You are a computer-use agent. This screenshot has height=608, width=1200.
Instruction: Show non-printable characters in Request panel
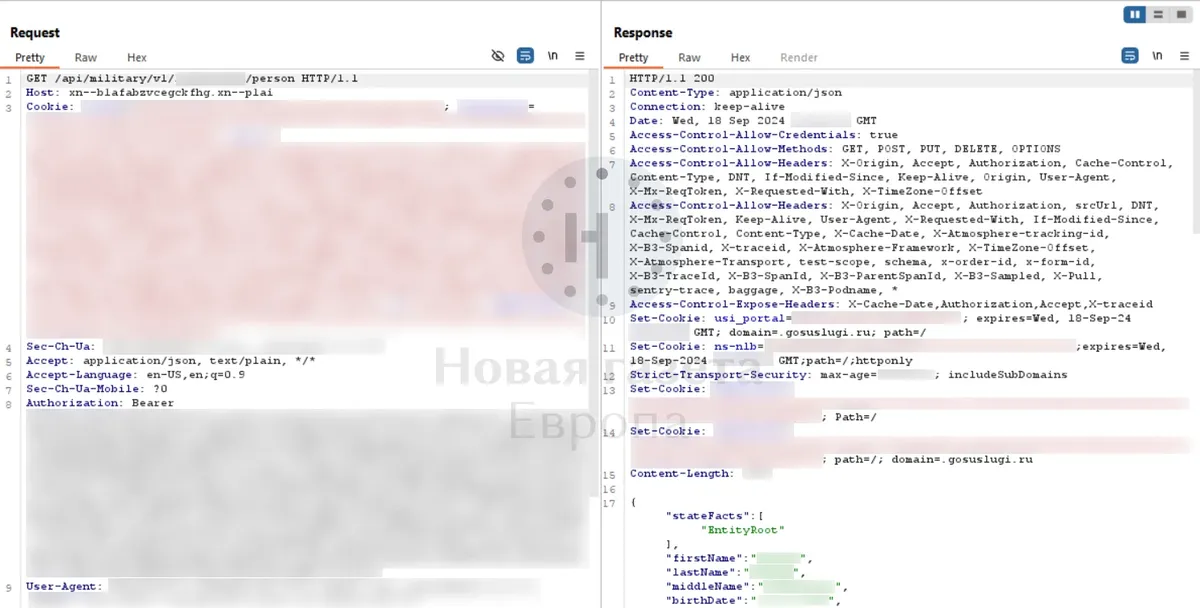point(552,56)
